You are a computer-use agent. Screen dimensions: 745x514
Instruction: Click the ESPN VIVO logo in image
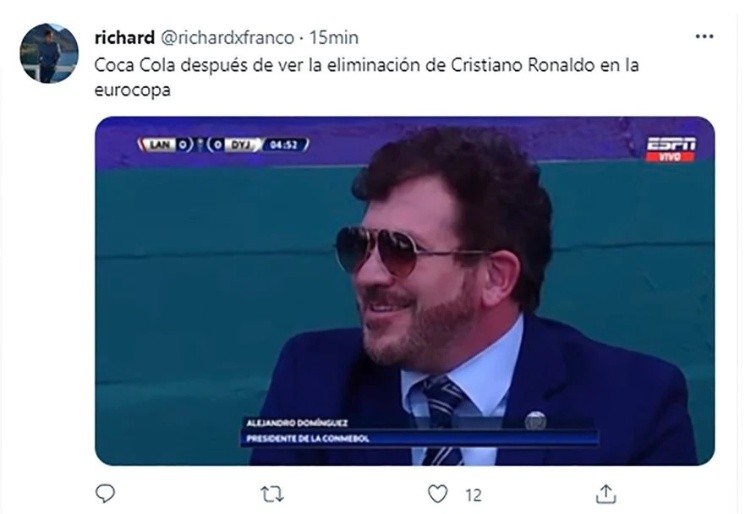[x=670, y=150]
